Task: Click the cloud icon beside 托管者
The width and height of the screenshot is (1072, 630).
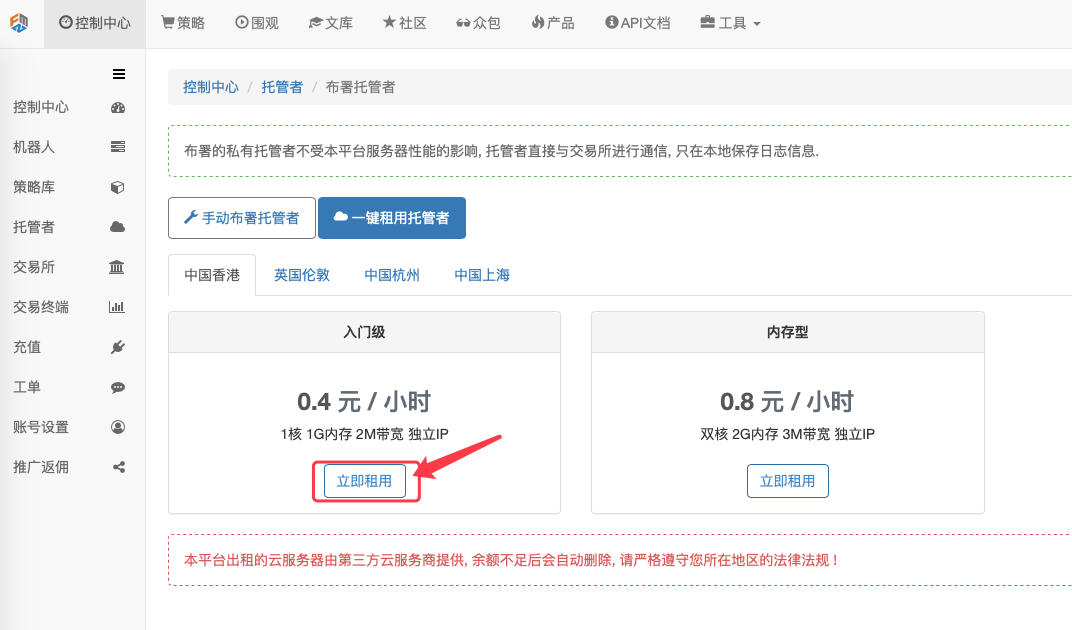Action: (x=118, y=227)
